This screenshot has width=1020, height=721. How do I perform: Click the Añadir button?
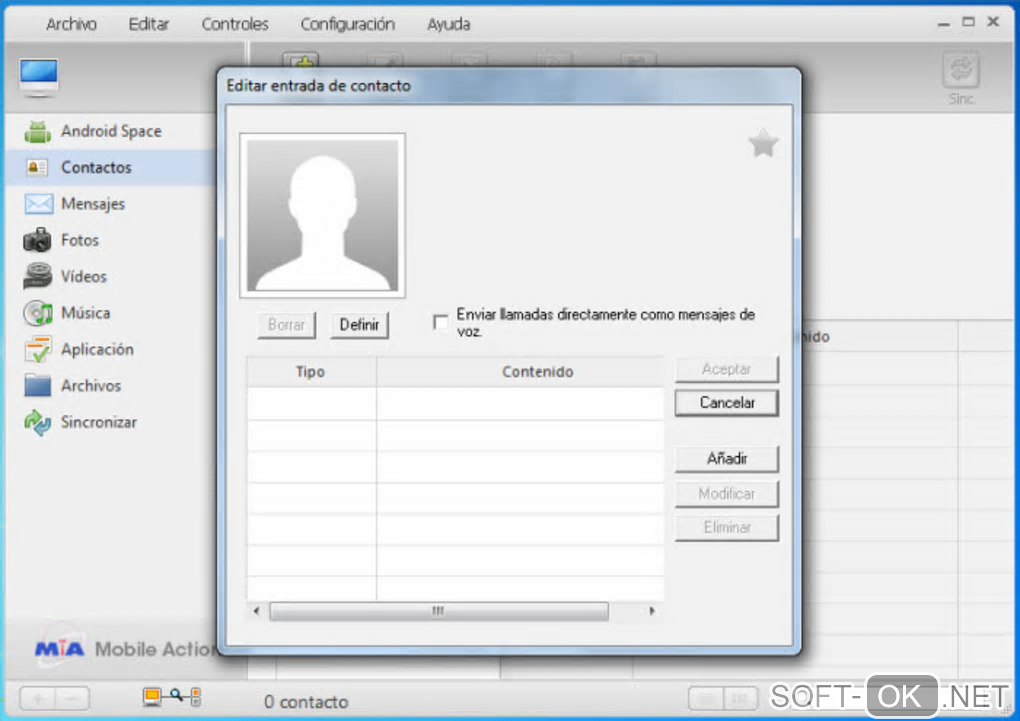coord(727,459)
